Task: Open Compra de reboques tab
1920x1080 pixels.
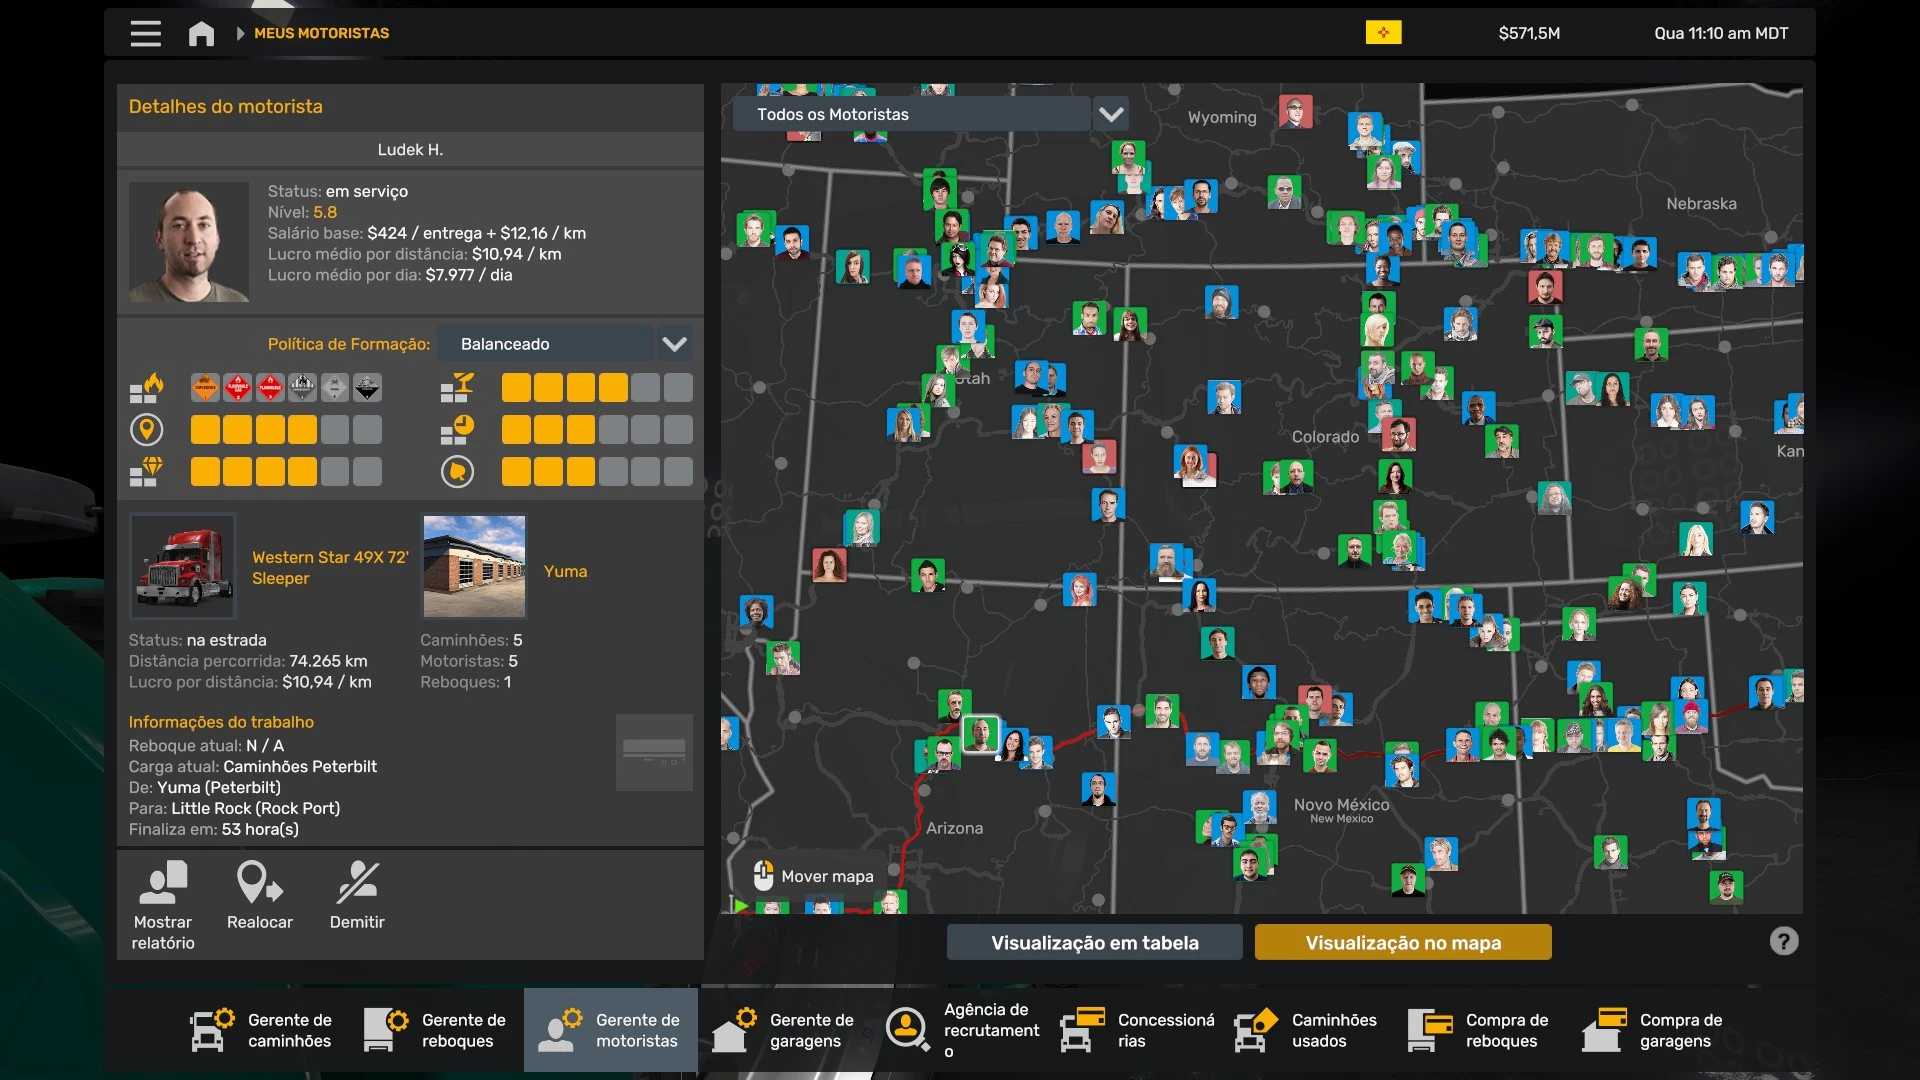Action: coord(1480,1030)
